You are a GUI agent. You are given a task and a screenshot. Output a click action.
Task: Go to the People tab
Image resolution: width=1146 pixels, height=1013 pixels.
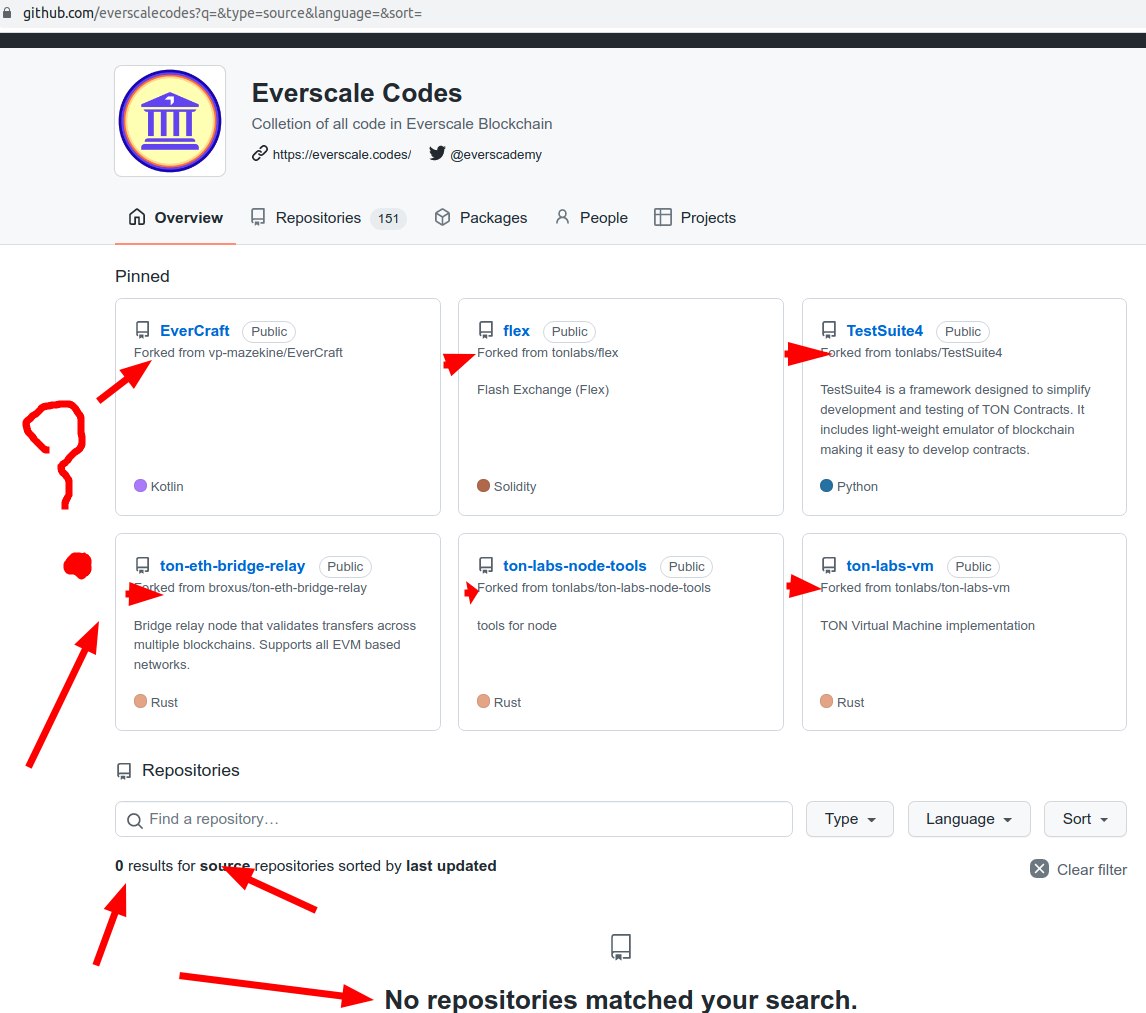[x=591, y=218]
